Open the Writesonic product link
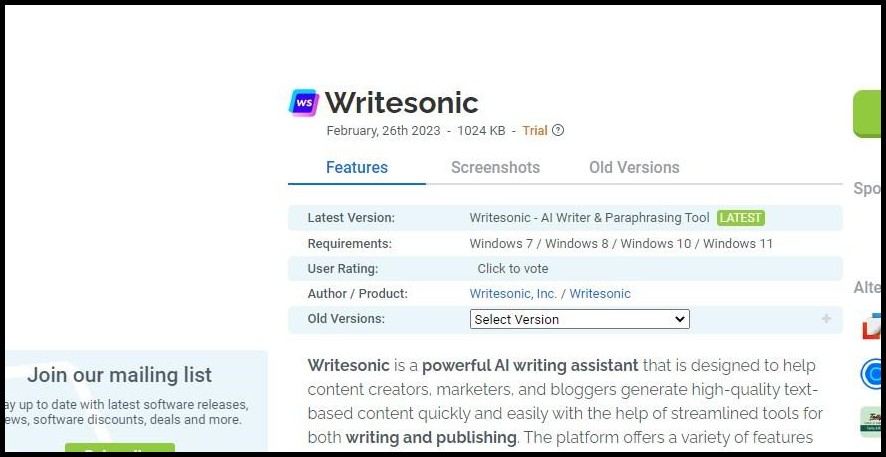This screenshot has width=886, height=457. pyautogui.click(x=600, y=294)
